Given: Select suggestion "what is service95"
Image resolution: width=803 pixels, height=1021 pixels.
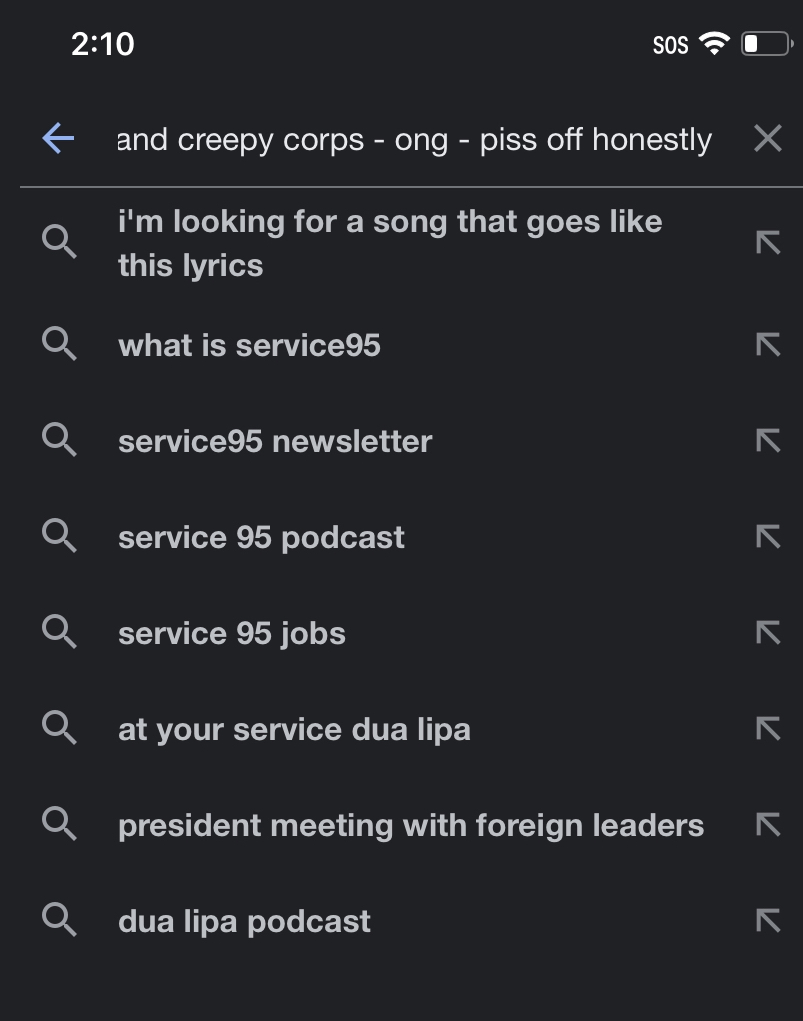Looking at the screenshot, I should [249, 346].
